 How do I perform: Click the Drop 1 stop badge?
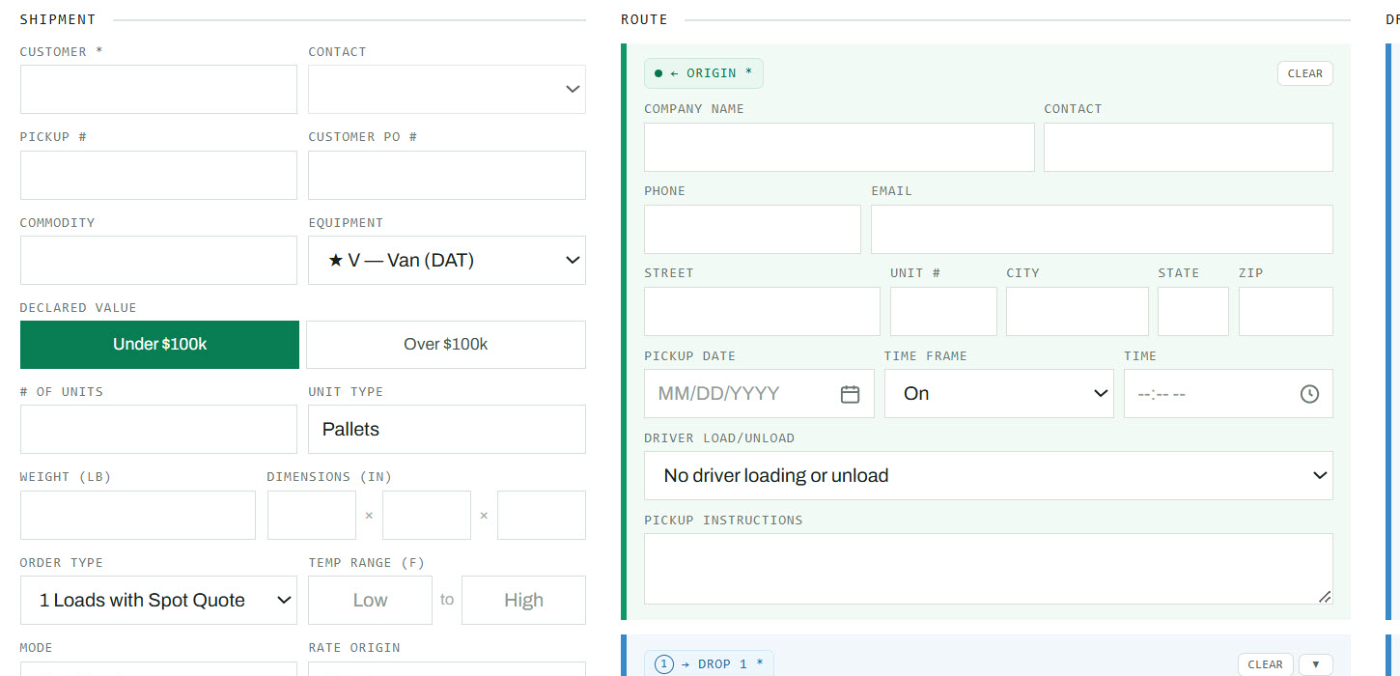coord(709,664)
